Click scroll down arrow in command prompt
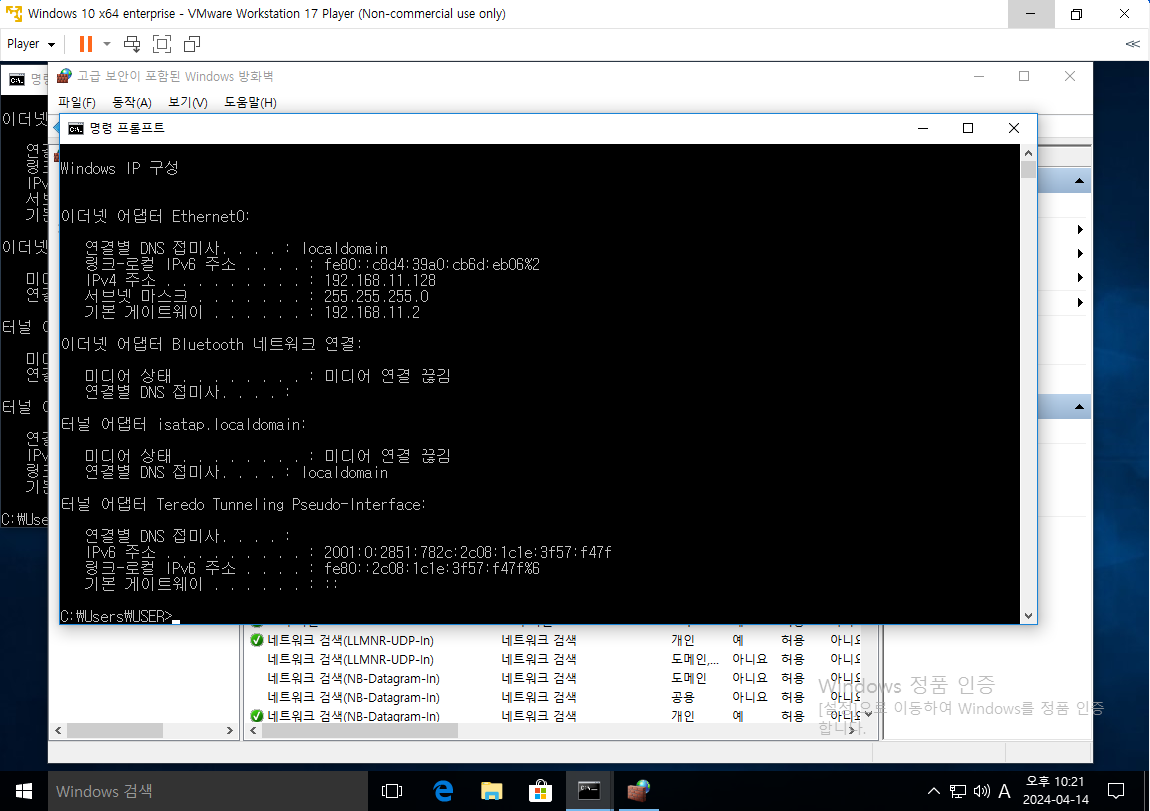 click(1028, 616)
